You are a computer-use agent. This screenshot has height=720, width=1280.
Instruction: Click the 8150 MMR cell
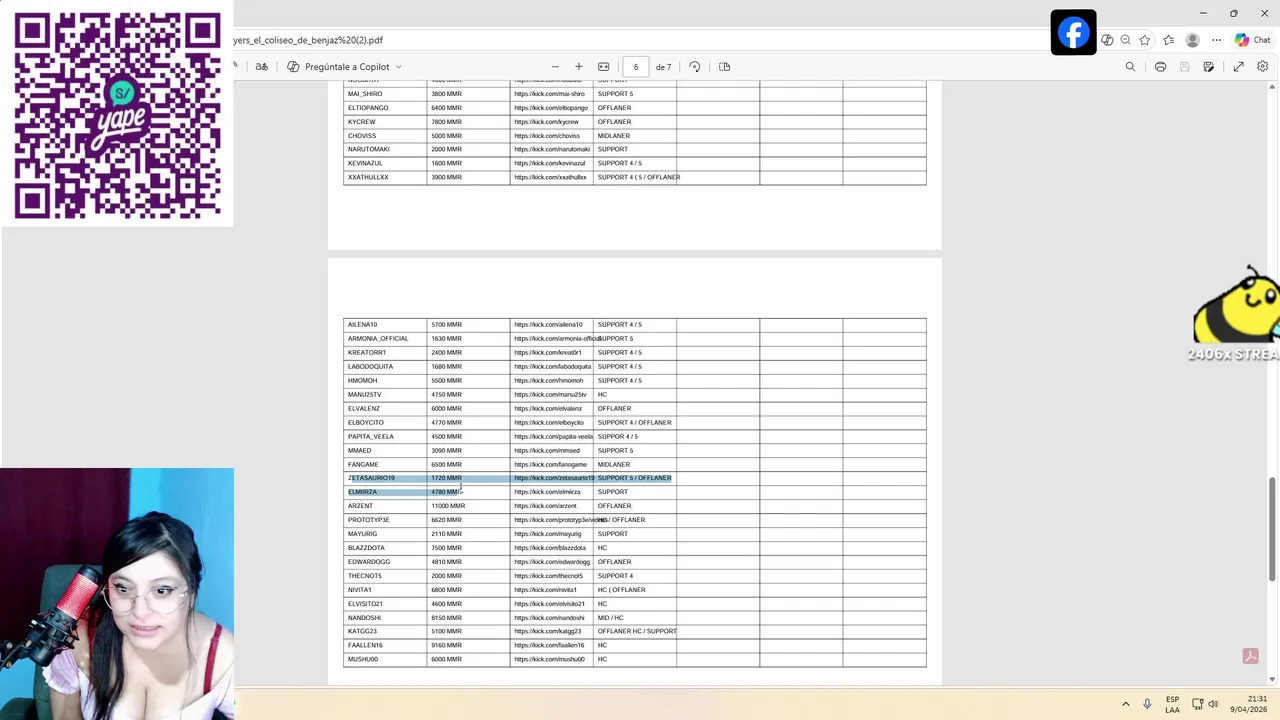446,618
